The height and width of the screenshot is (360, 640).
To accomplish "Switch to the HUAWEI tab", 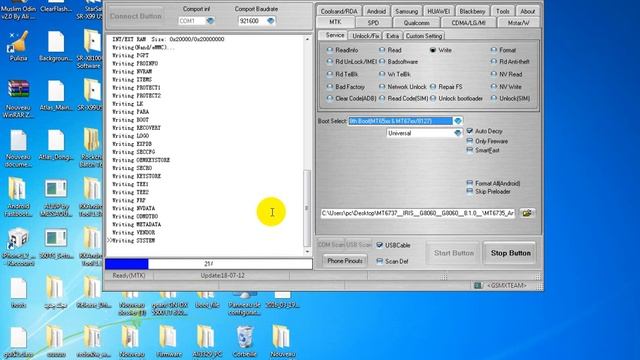I will point(438,11).
